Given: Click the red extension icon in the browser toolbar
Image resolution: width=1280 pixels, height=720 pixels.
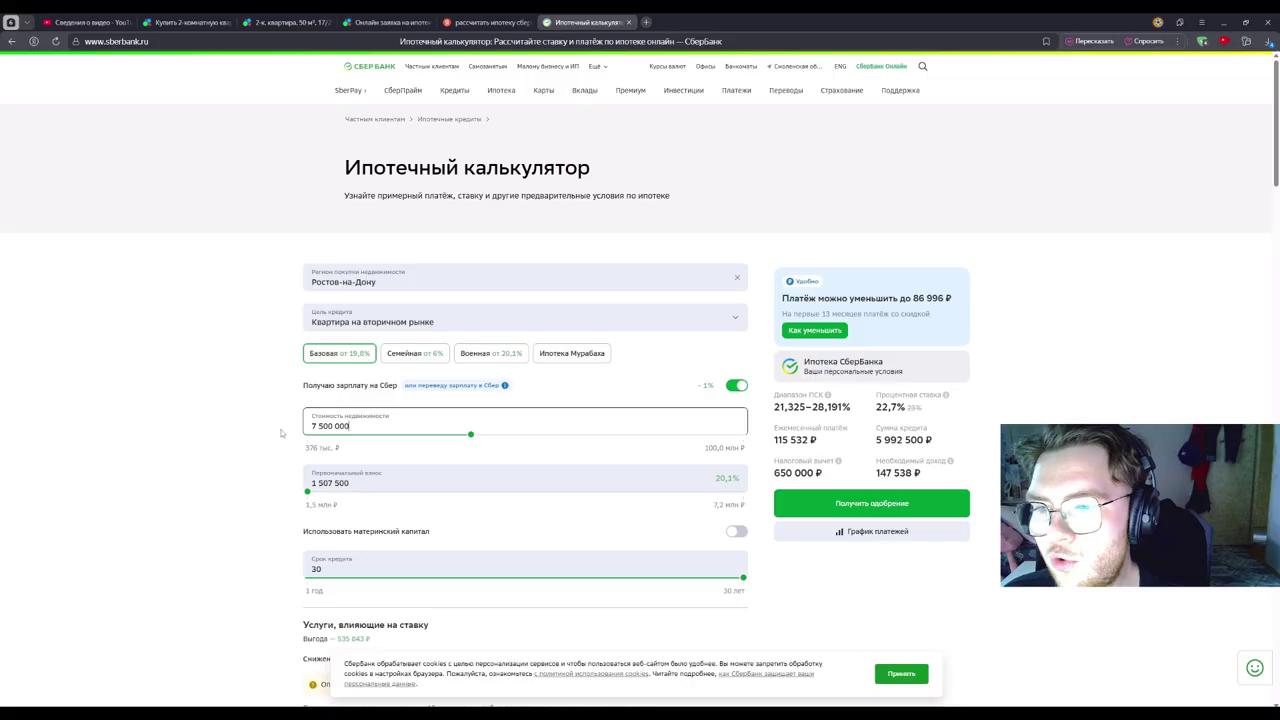Looking at the screenshot, I should coord(1223,41).
